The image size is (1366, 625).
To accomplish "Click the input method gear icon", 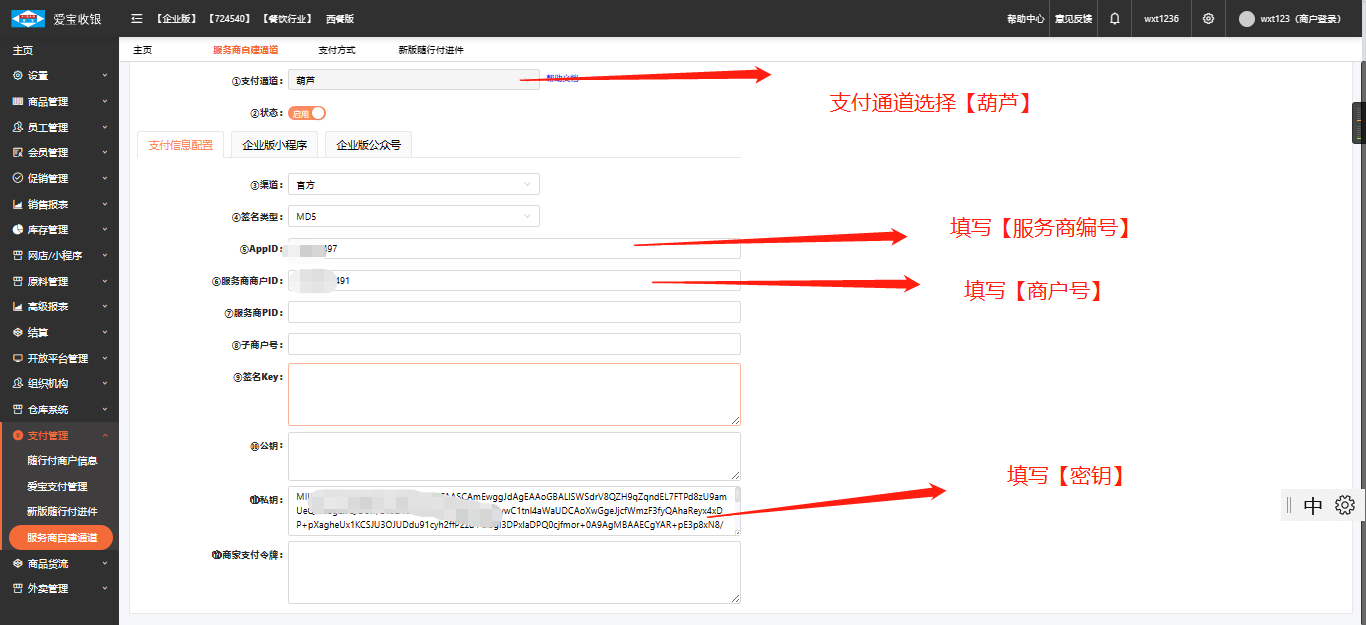I will pos(1344,505).
